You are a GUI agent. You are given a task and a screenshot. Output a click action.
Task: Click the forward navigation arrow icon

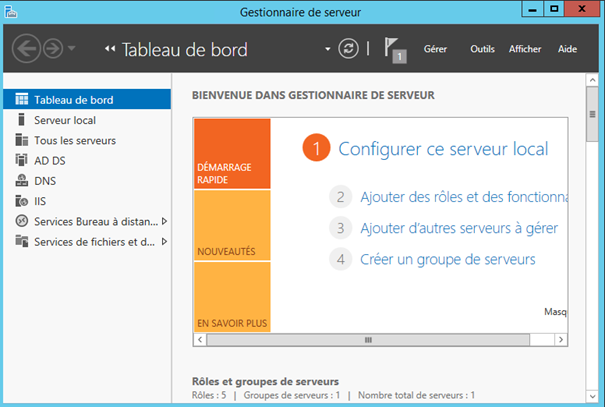[53, 48]
